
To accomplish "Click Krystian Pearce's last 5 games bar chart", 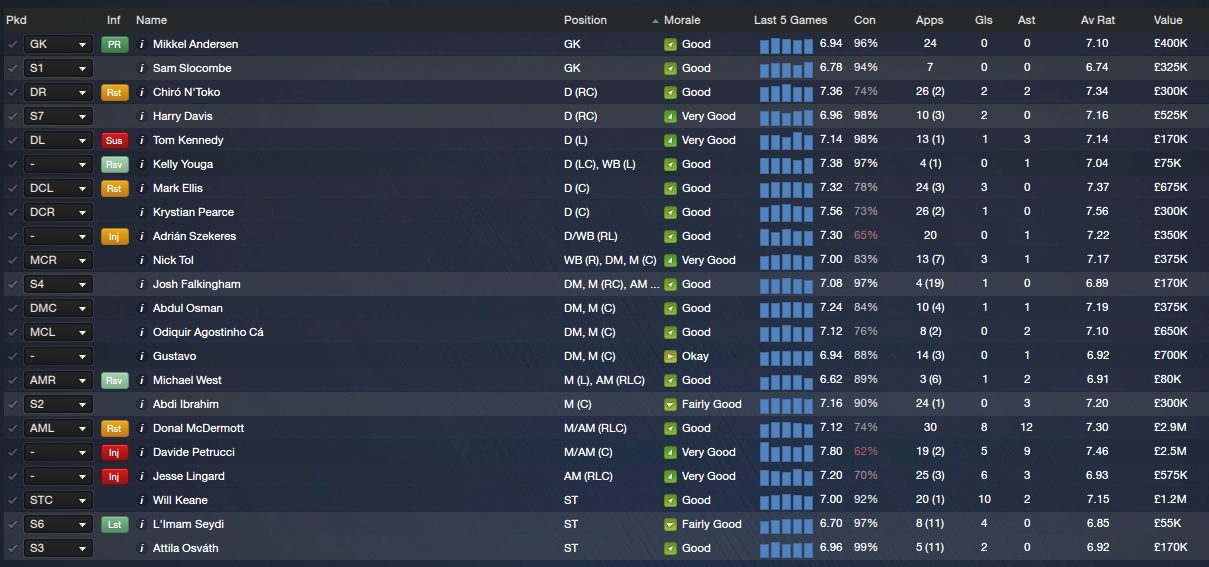I will 786,212.
